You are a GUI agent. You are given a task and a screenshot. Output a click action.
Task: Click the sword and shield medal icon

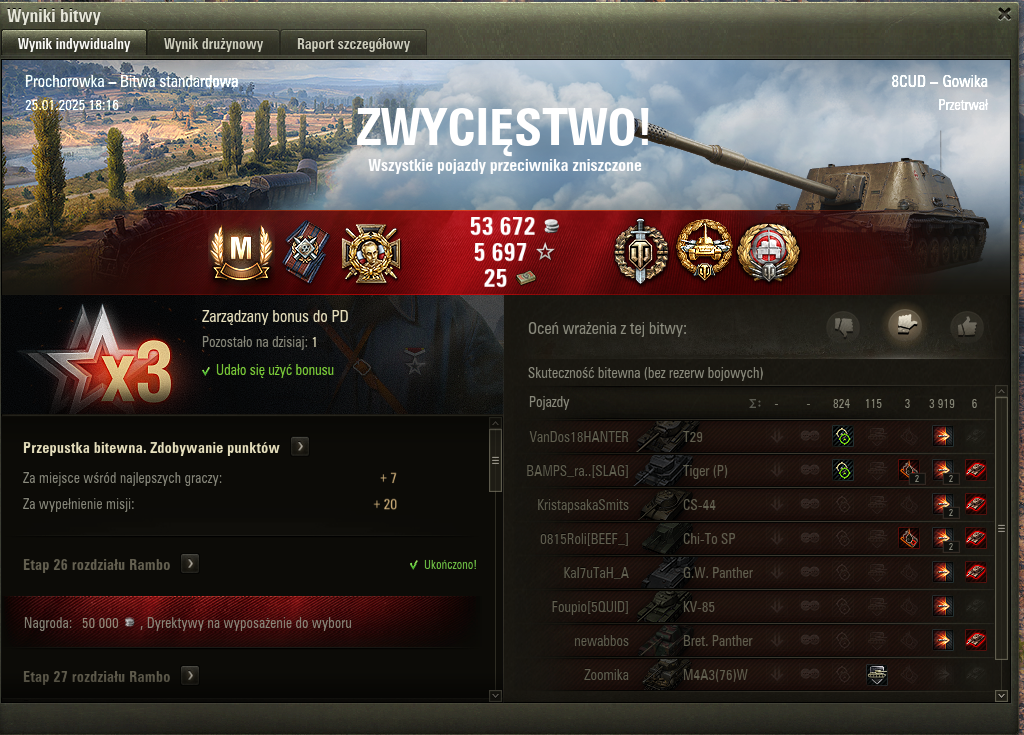[641, 251]
